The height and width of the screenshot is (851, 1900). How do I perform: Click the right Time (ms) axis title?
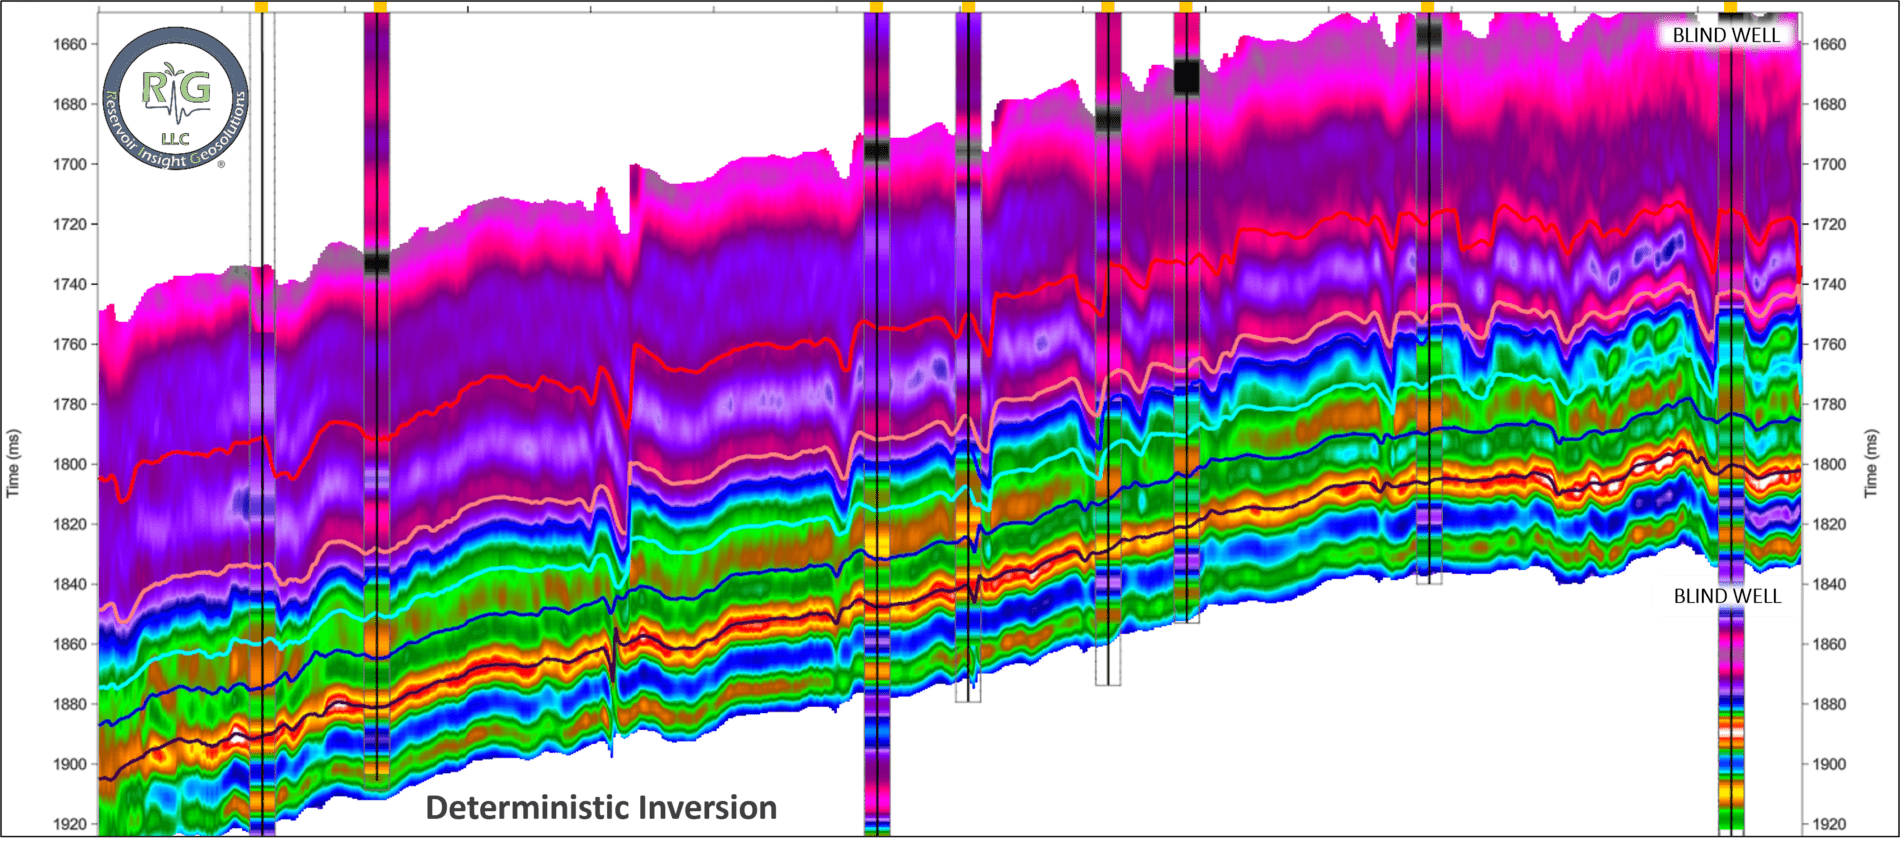click(1870, 464)
